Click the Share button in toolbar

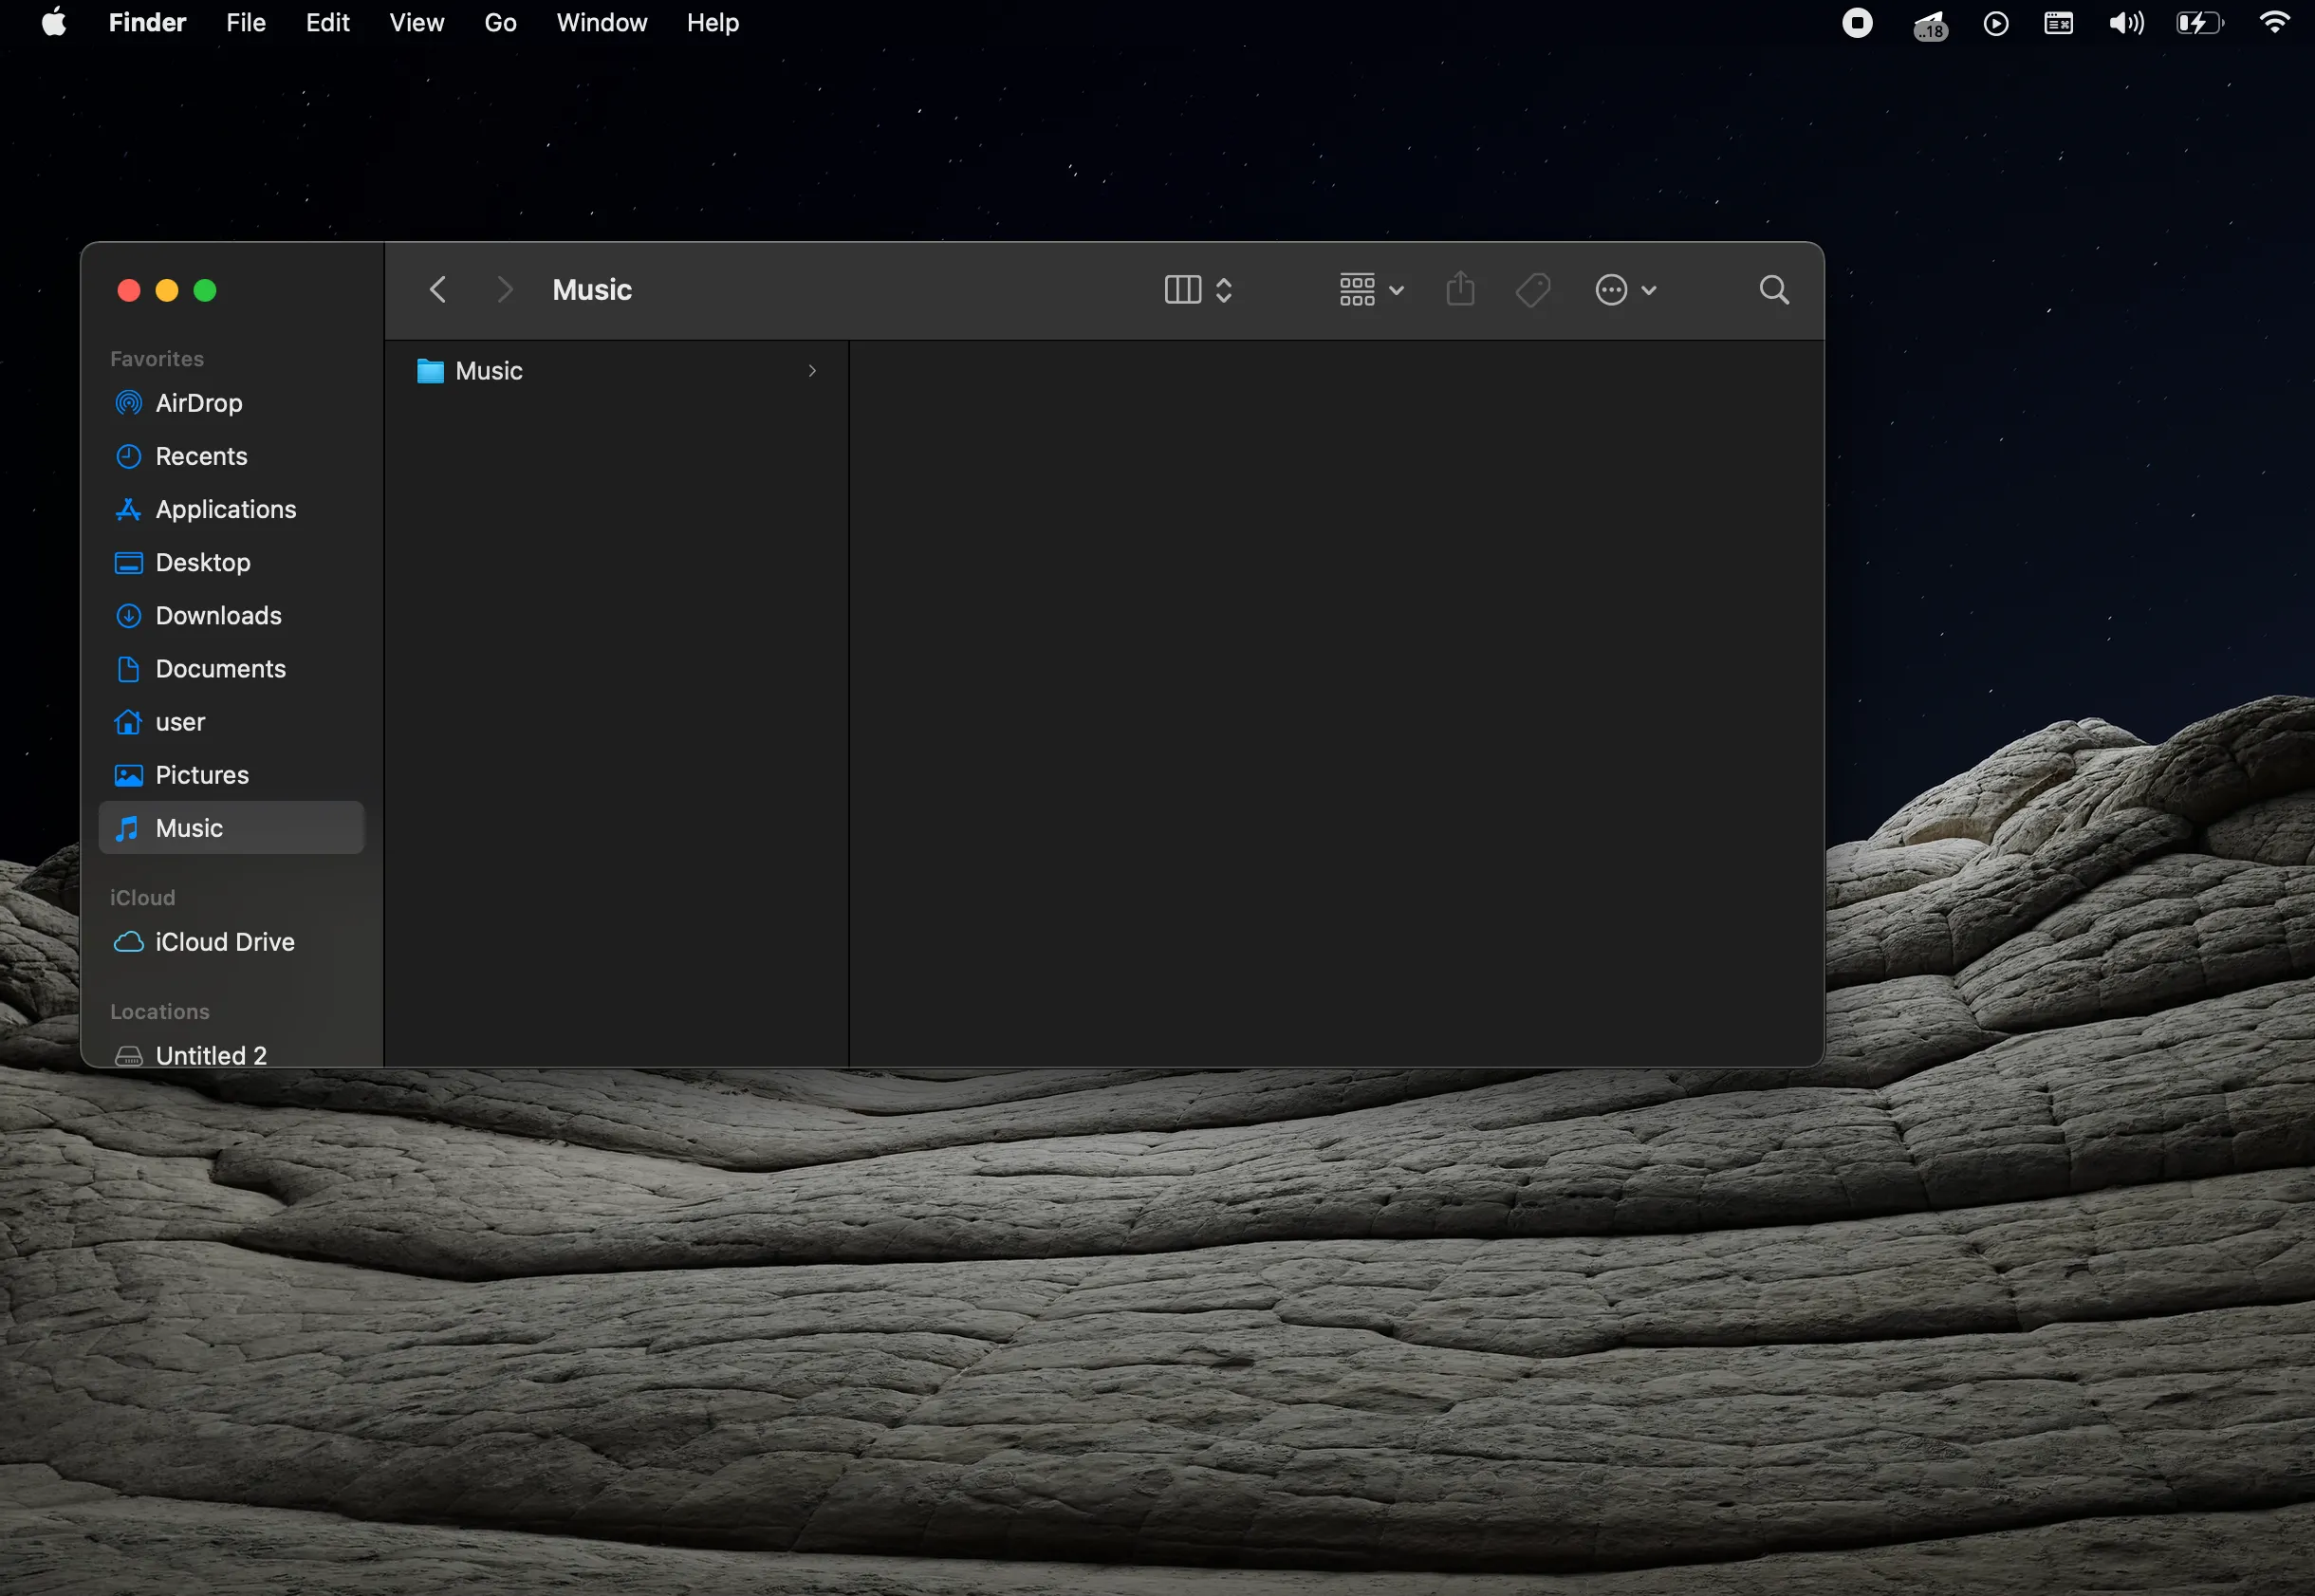1458,290
